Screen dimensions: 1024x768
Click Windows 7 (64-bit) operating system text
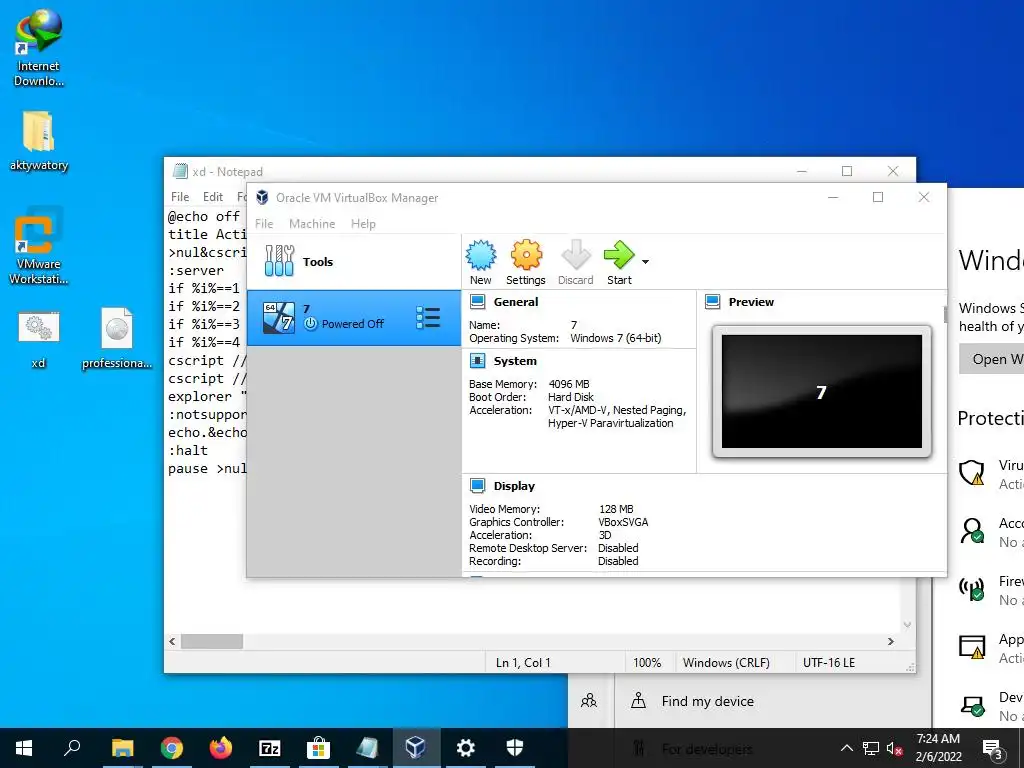click(616, 338)
